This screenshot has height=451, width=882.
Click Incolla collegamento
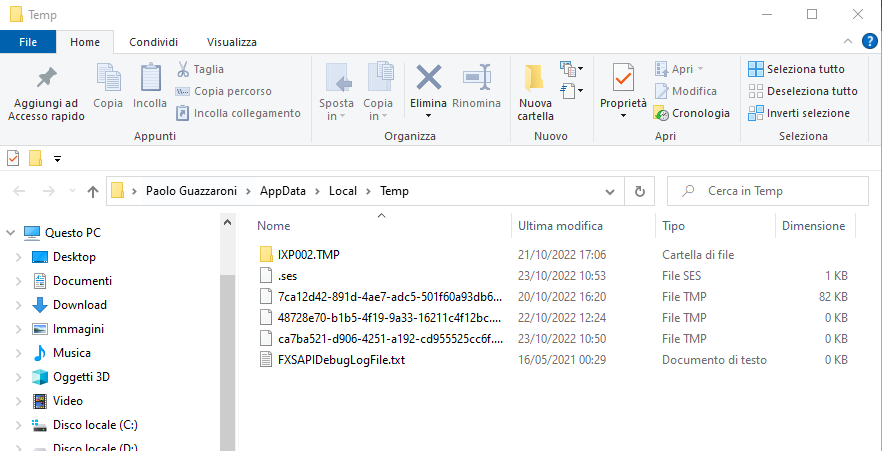coord(238,113)
